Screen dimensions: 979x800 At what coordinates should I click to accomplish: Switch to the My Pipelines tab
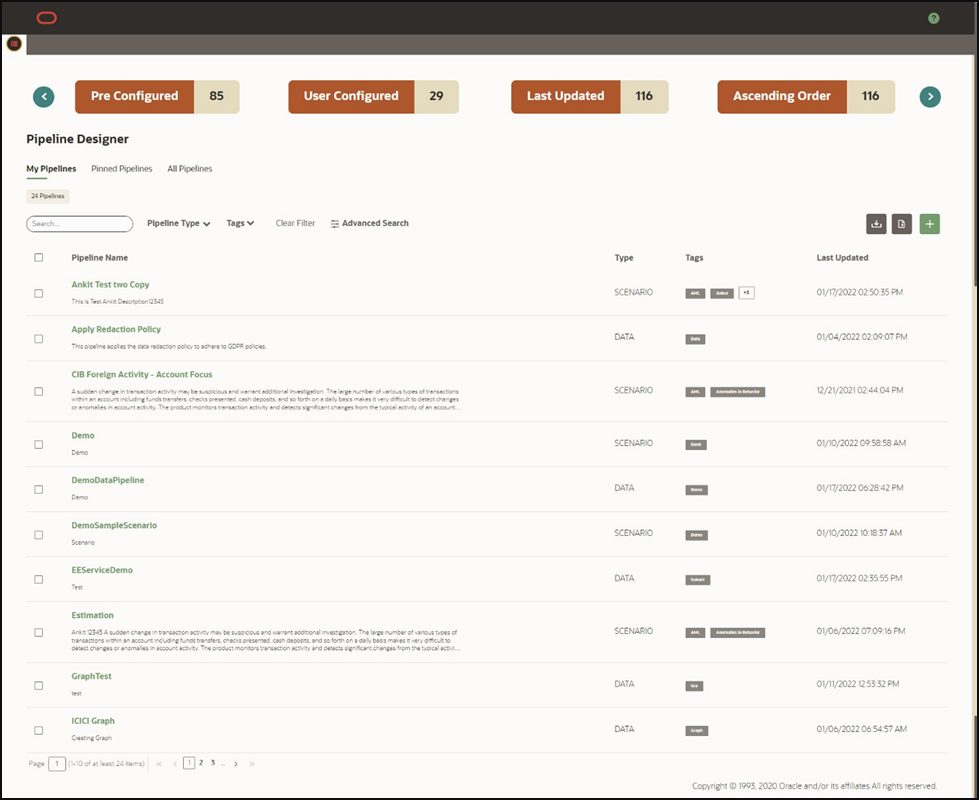[51, 169]
